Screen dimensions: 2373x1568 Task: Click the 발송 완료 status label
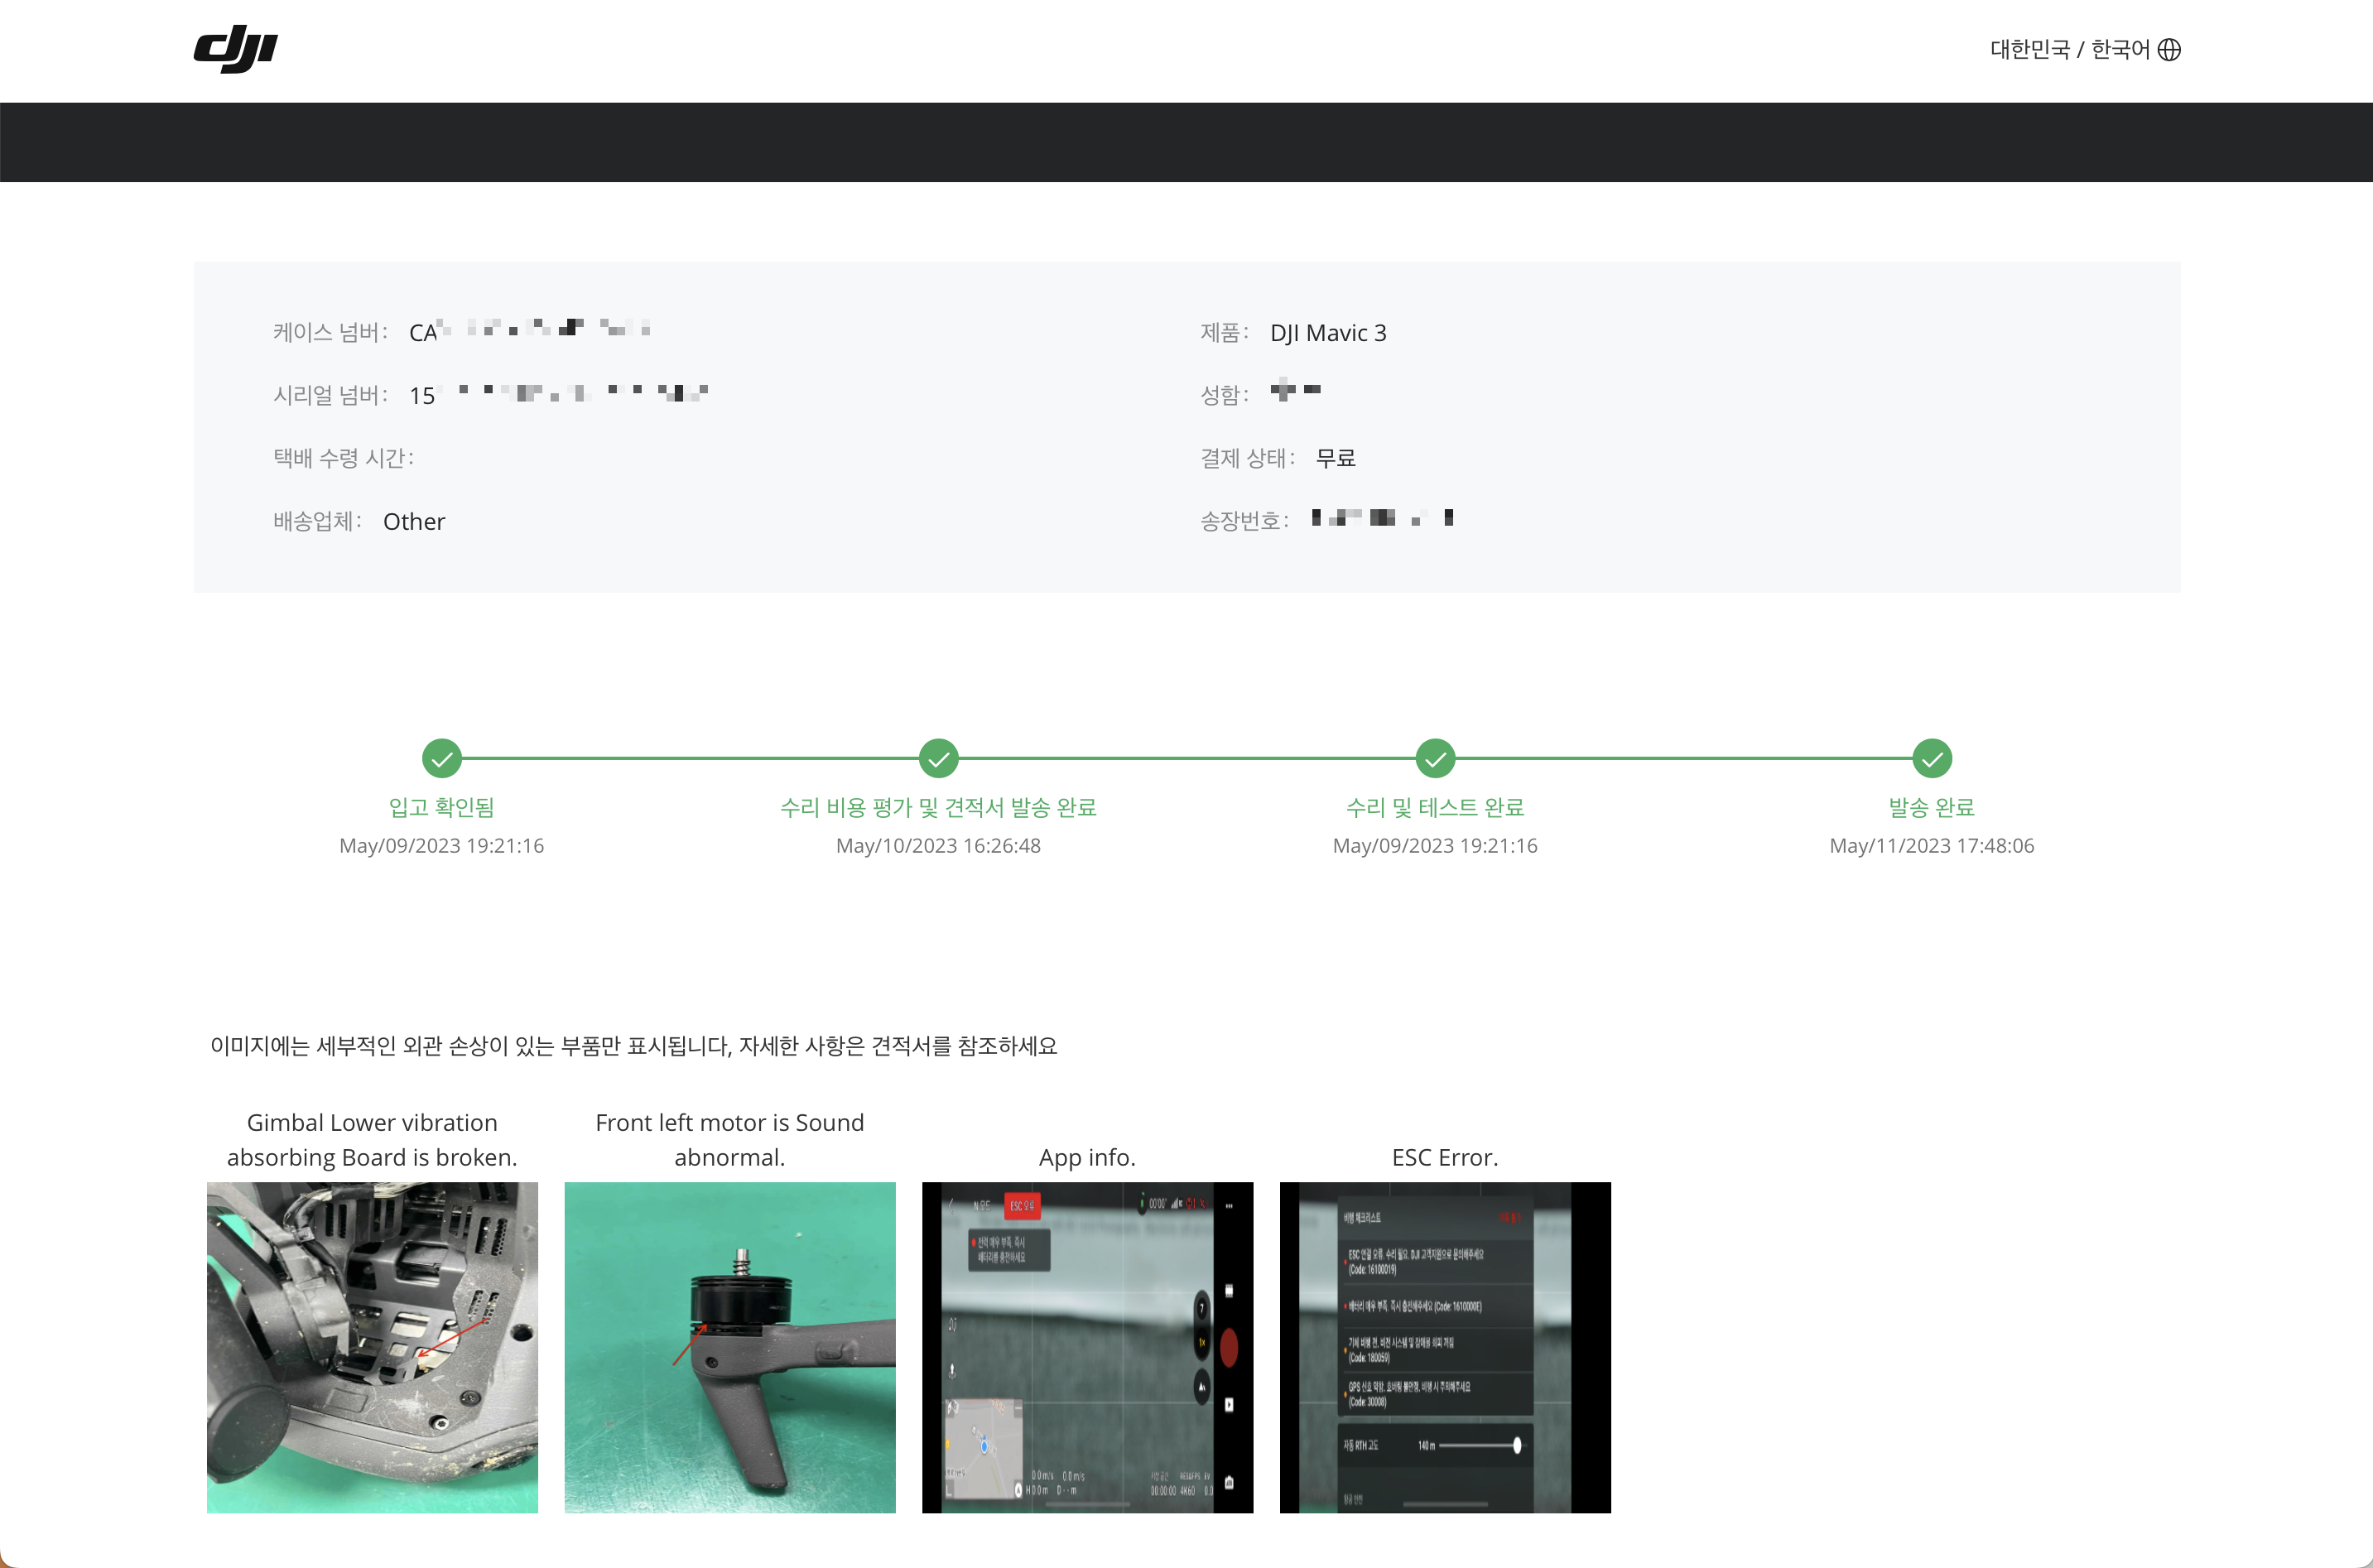1931,807
